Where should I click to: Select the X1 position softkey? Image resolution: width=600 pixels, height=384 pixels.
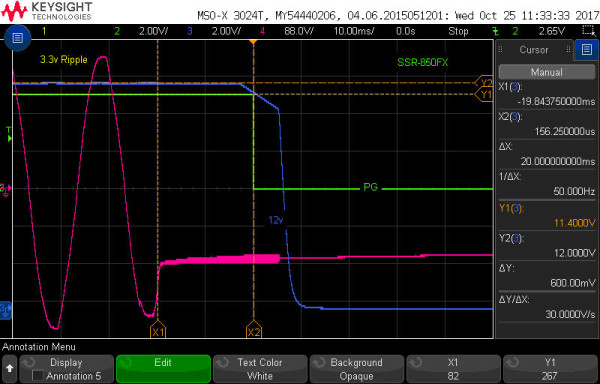coord(453,369)
